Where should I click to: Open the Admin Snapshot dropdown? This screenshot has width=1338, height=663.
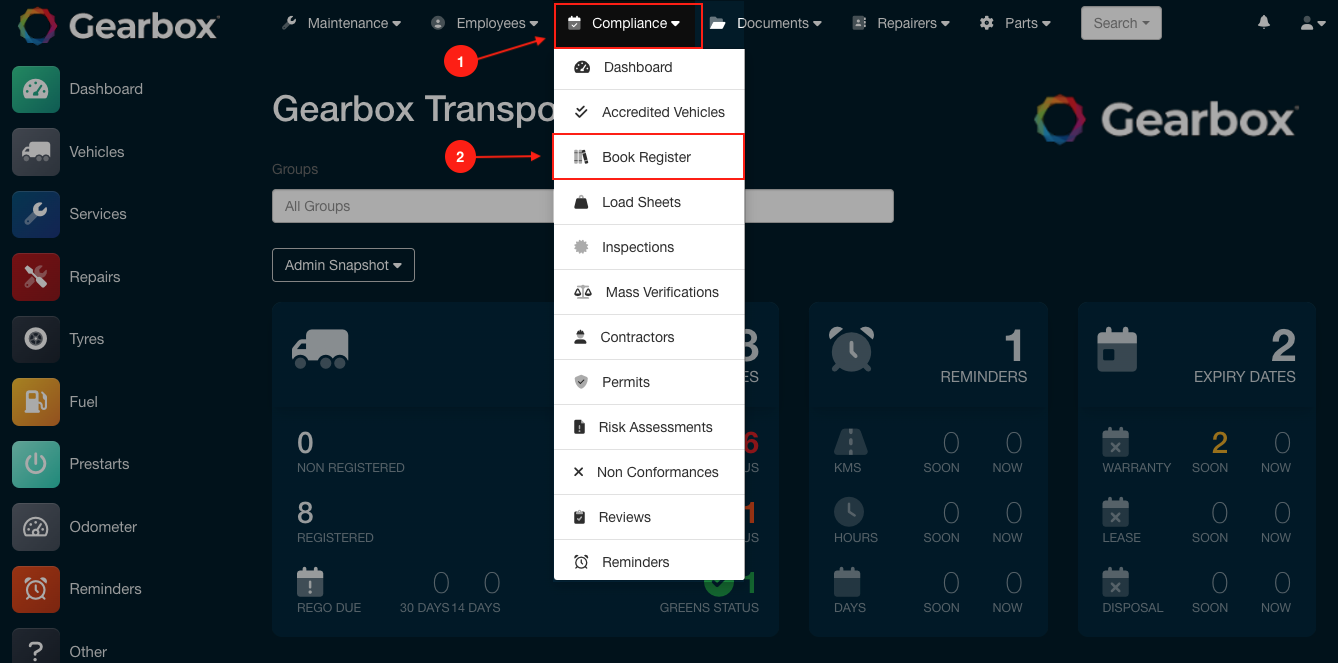pyautogui.click(x=343, y=265)
